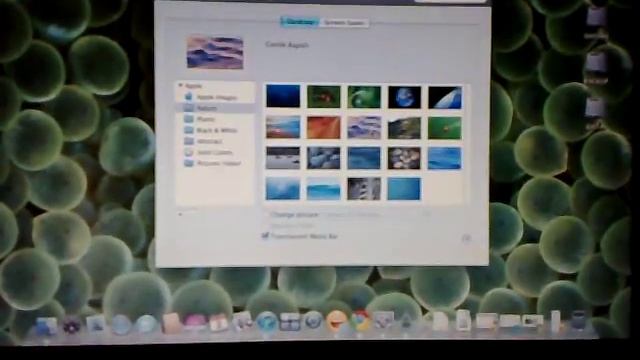This screenshot has width=640, height=360.
Task: Open help with the question mark button
Action: pyautogui.click(x=466, y=238)
